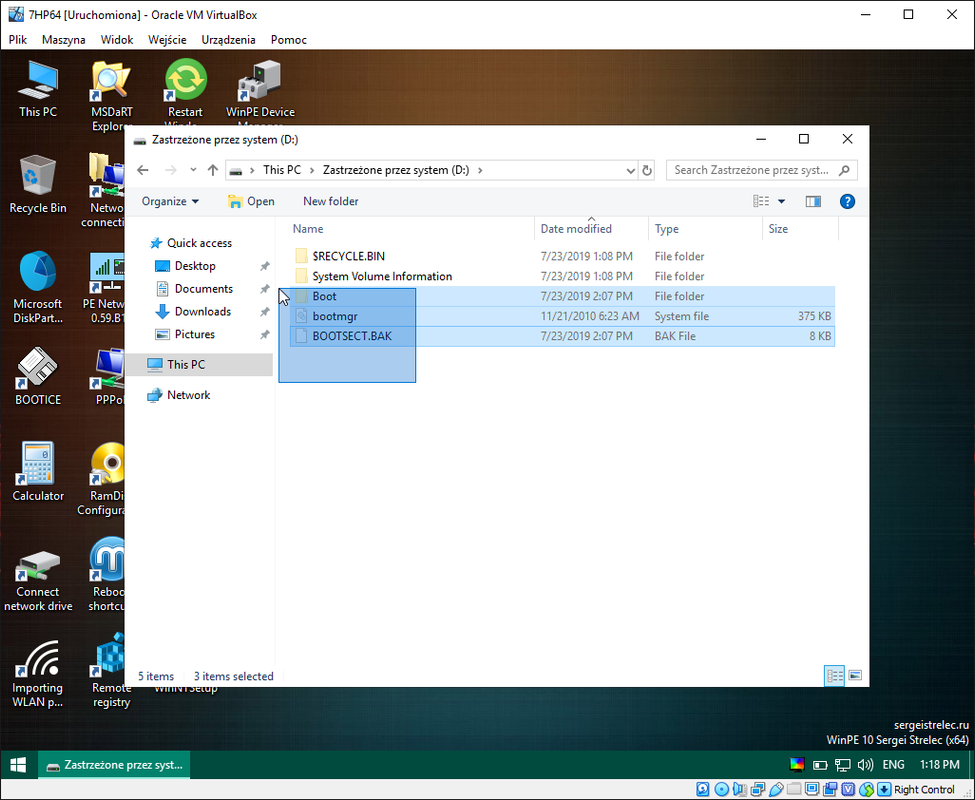Open MSDaRT Explorer desktop icon
975x800 pixels.
click(x=112, y=93)
